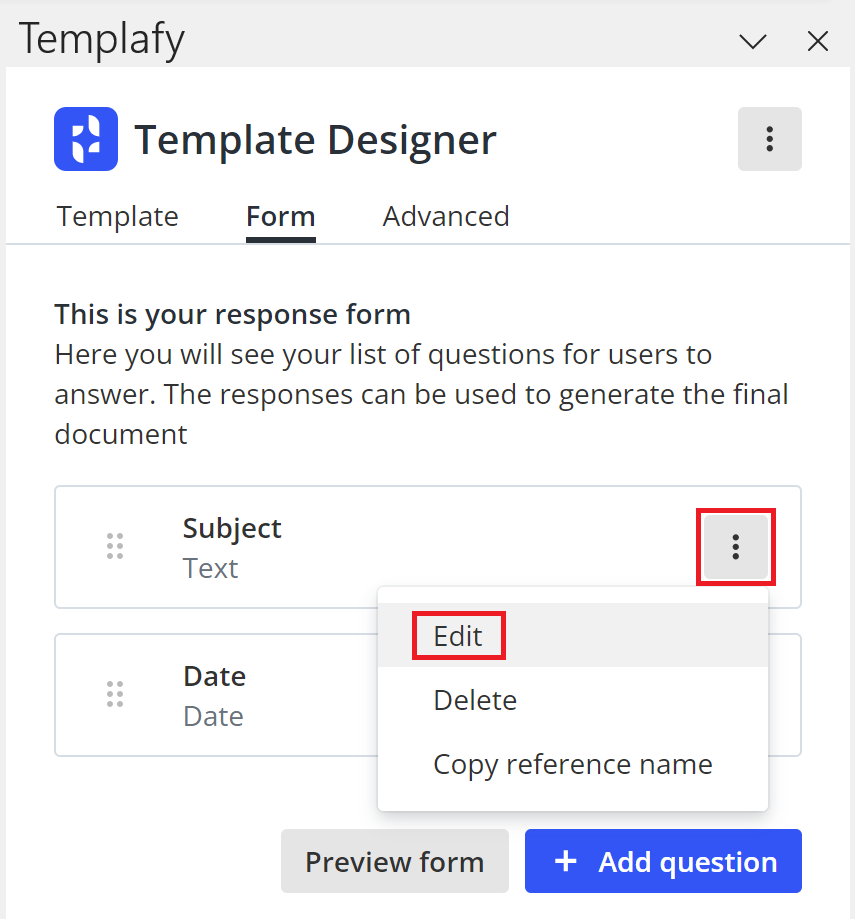The height and width of the screenshot is (919, 855).
Task: Open the Subject question three-dot menu
Action: pyautogui.click(x=735, y=547)
